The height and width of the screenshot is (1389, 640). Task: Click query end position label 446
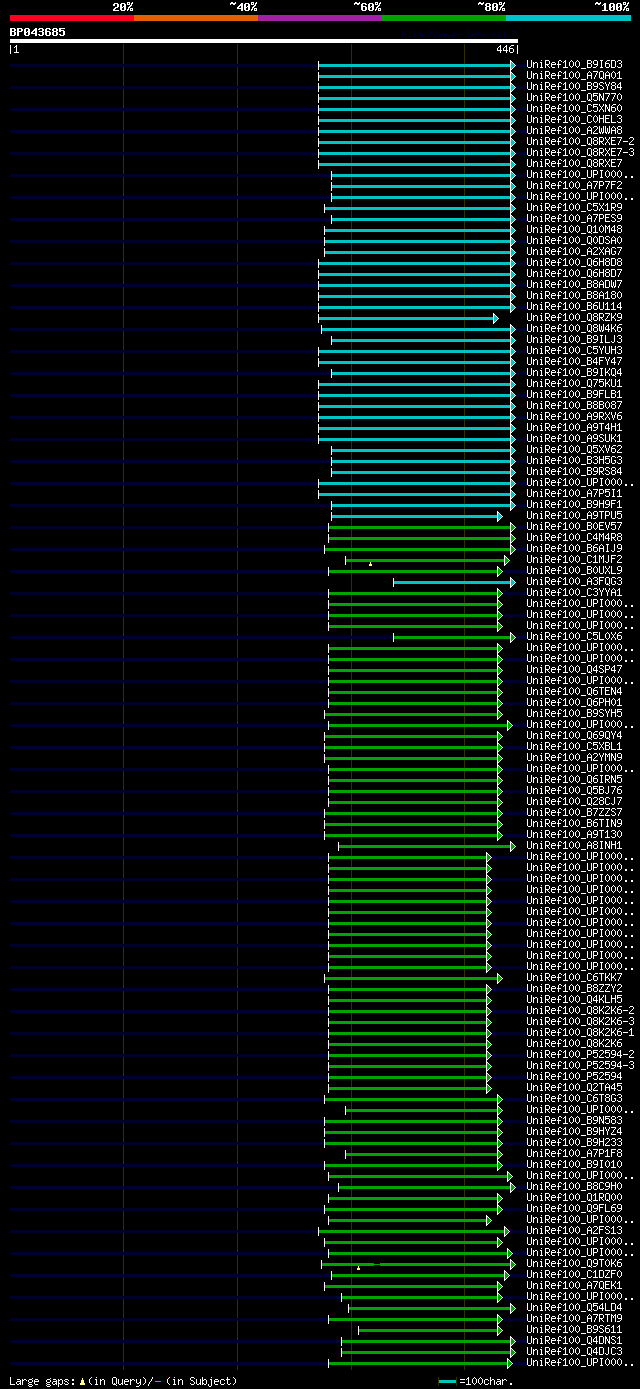coord(505,49)
